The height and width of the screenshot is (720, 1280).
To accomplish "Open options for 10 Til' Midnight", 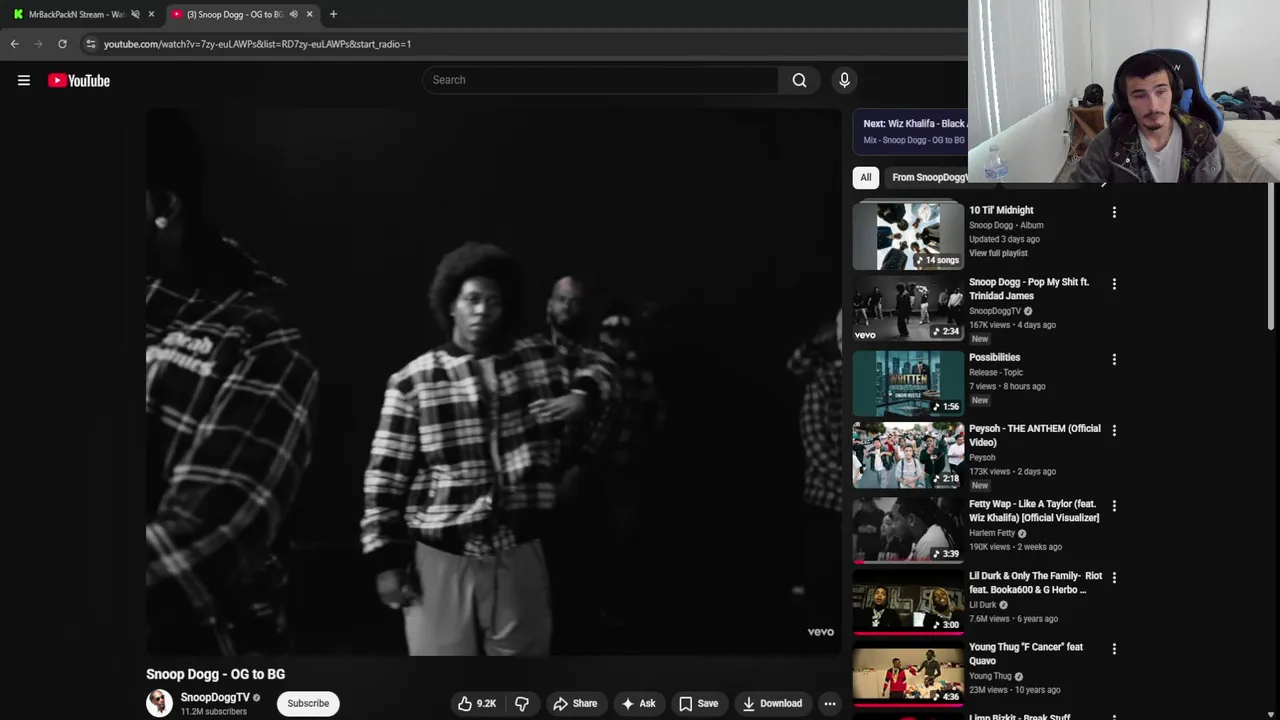I will [1114, 212].
